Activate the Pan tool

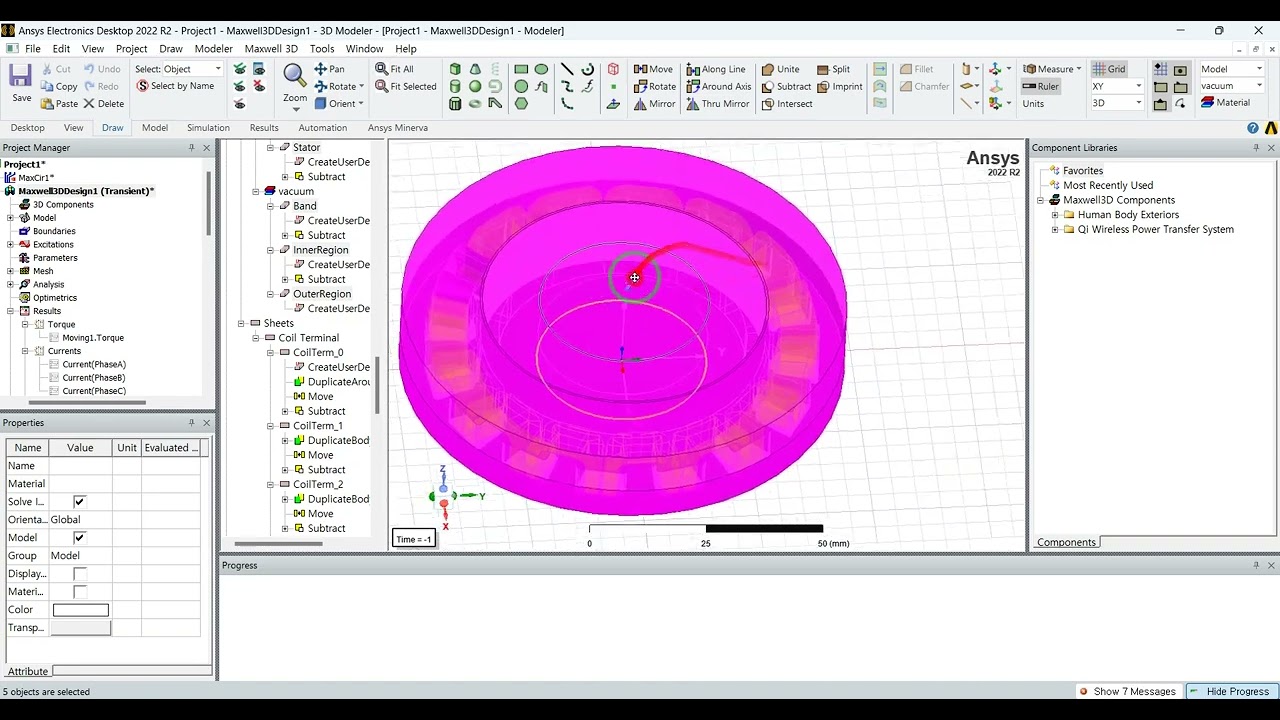329,69
